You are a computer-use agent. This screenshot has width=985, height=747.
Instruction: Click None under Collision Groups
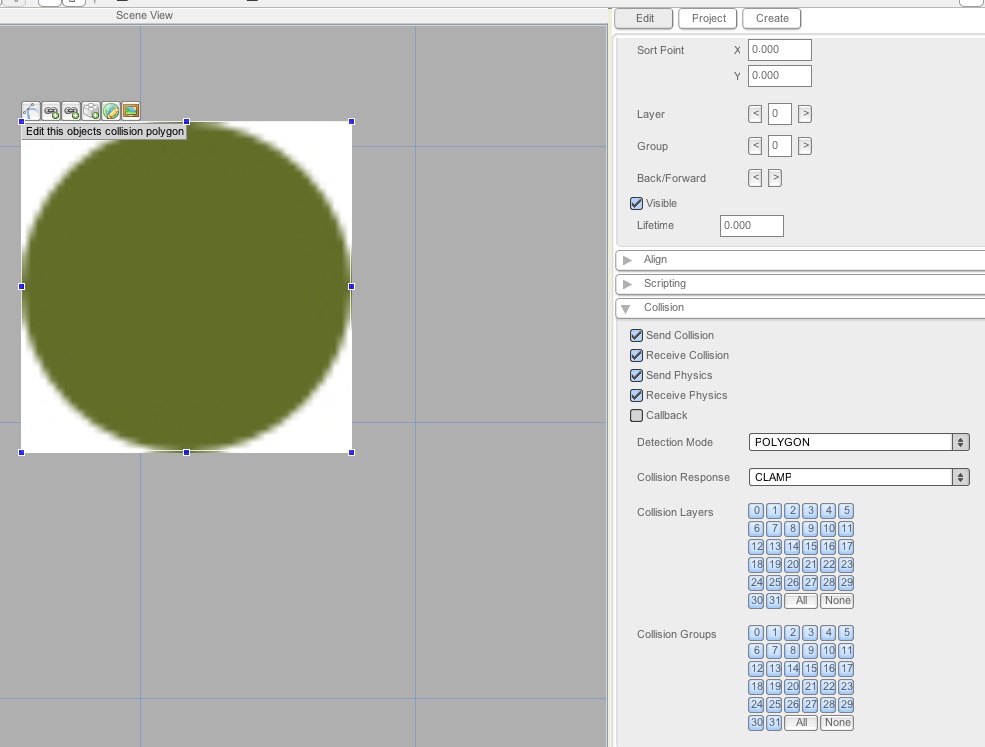tap(837, 723)
